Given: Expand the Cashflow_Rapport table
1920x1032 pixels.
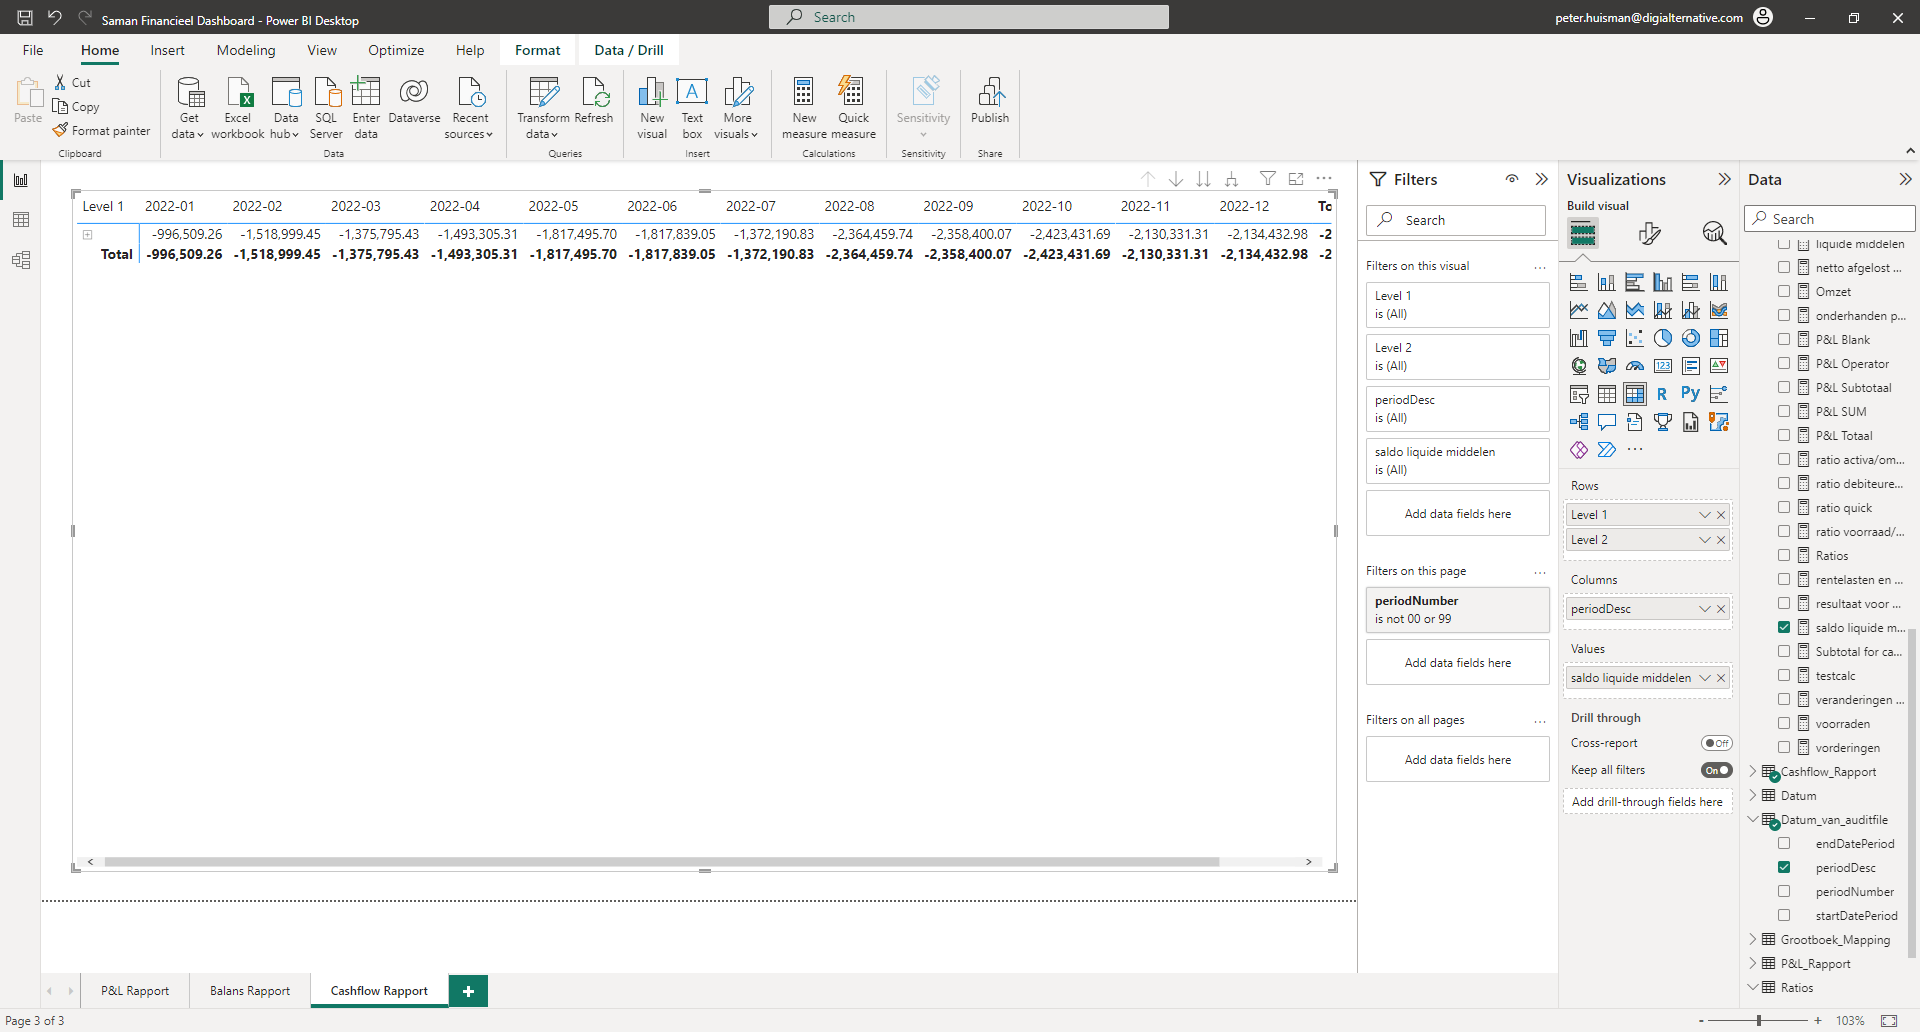Looking at the screenshot, I should pyautogui.click(x=1753, y=771).
